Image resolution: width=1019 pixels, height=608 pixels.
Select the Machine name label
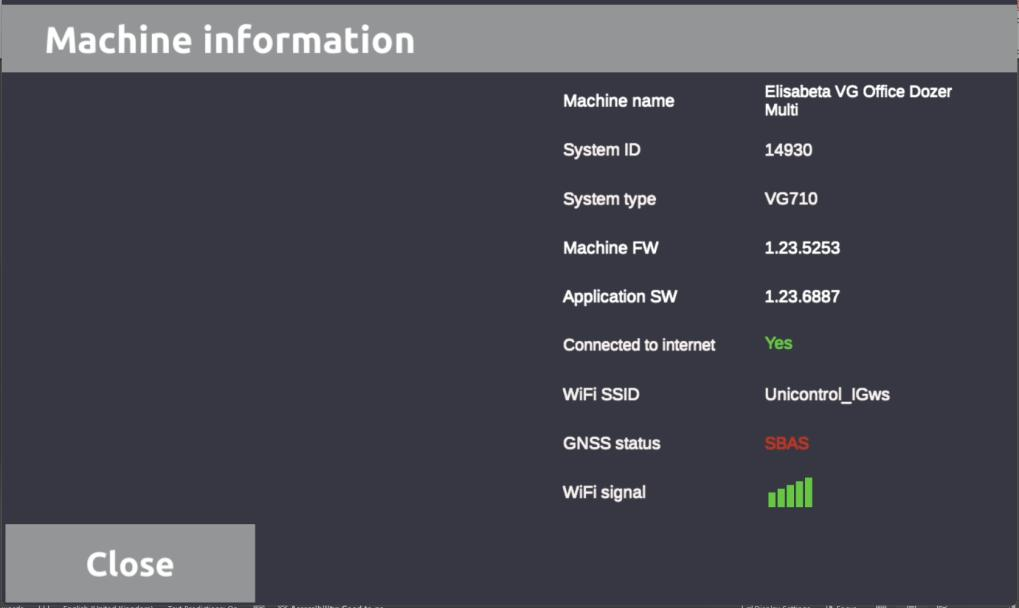pos(618,101)
